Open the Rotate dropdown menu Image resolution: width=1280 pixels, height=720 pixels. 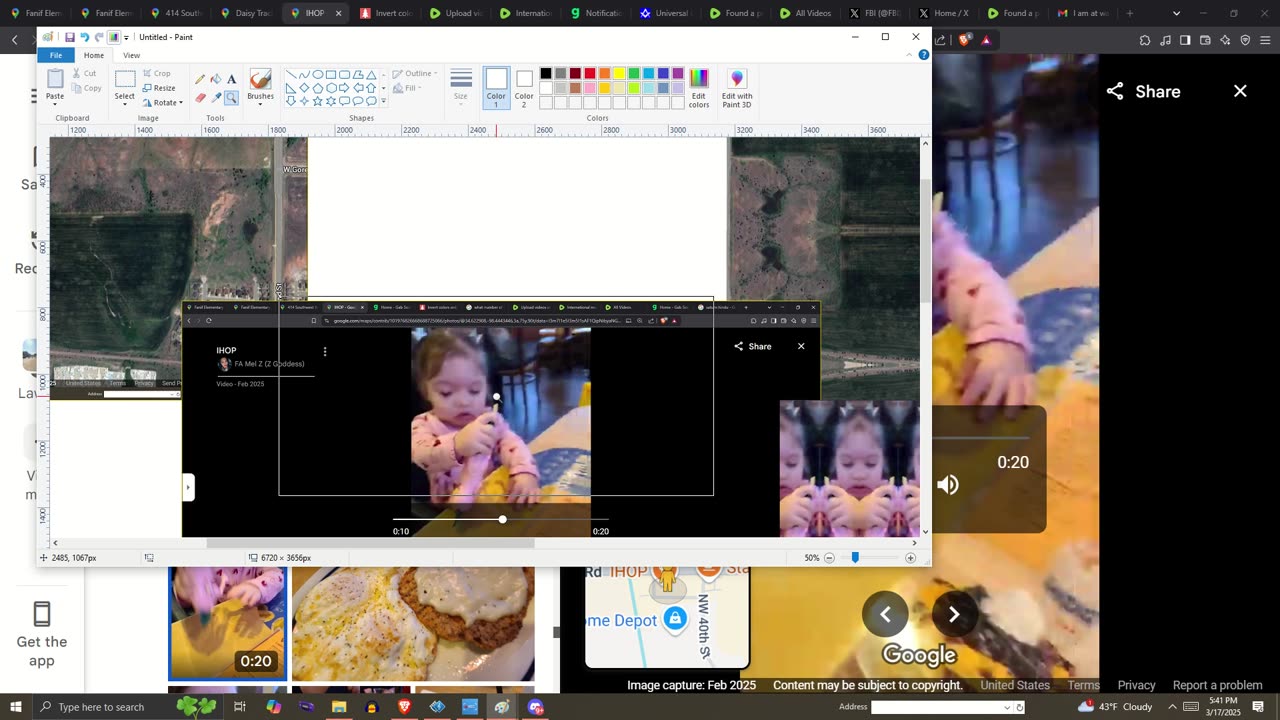click(x=162, y=102)
